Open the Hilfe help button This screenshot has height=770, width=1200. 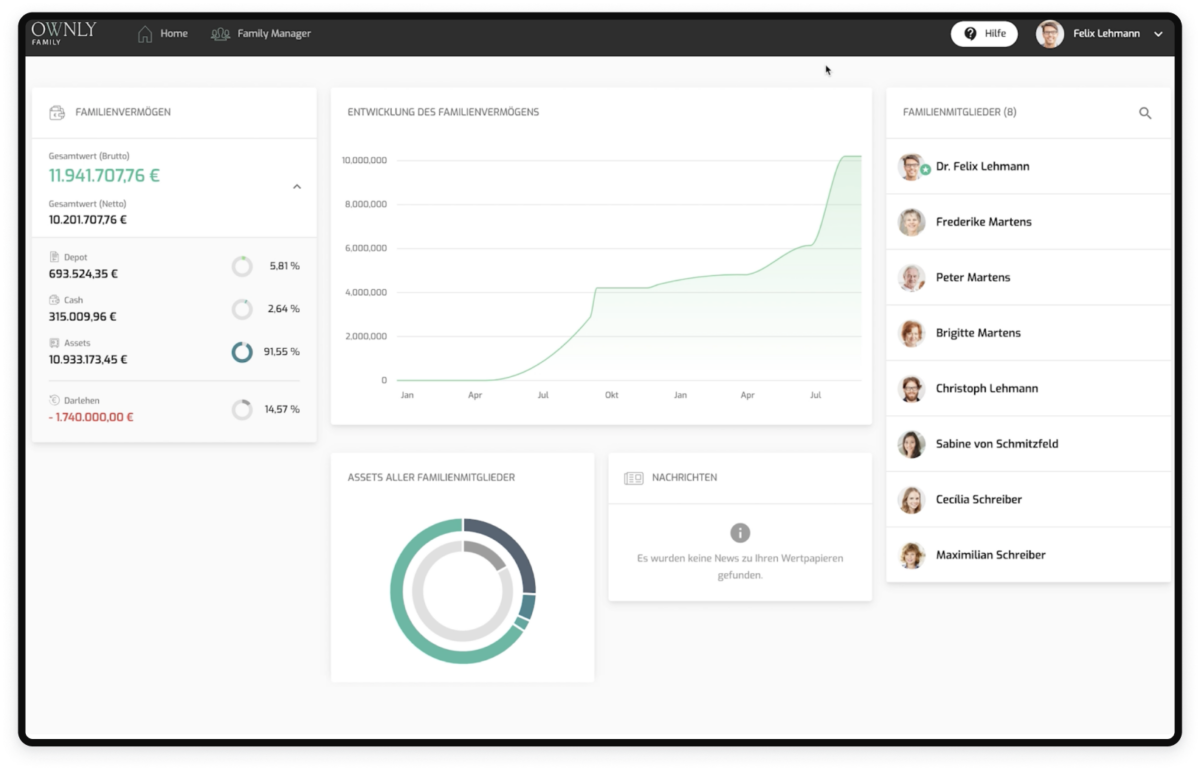tap(984, 34)
